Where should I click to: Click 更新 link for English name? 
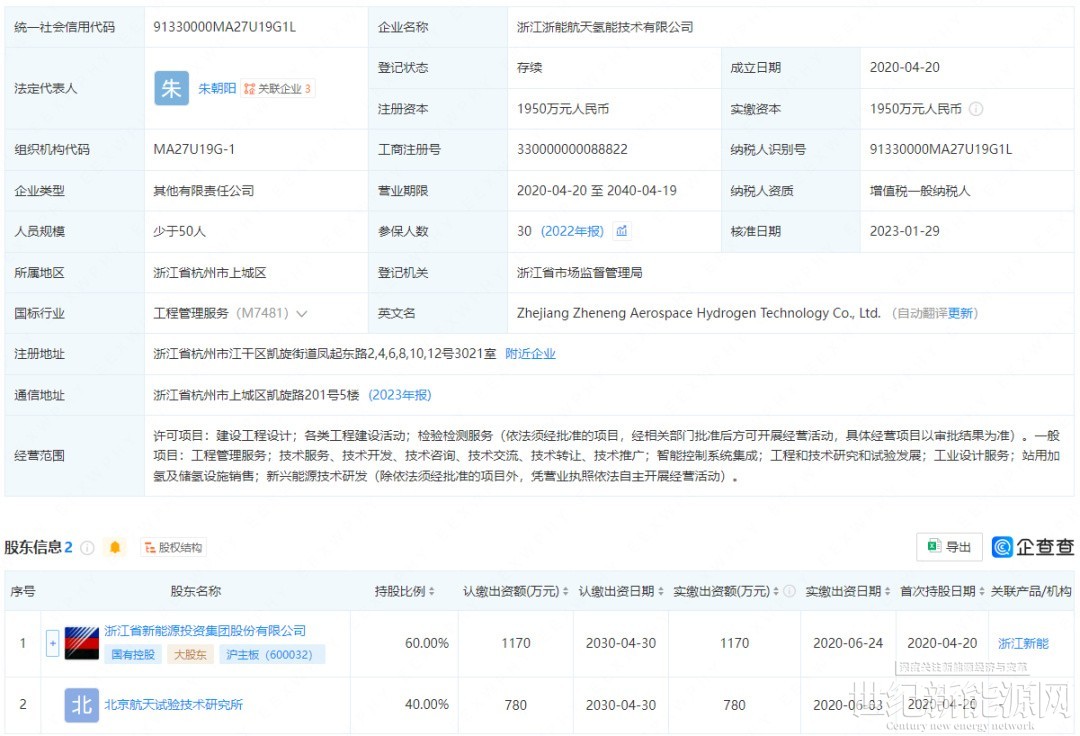[x=960, y=313]
